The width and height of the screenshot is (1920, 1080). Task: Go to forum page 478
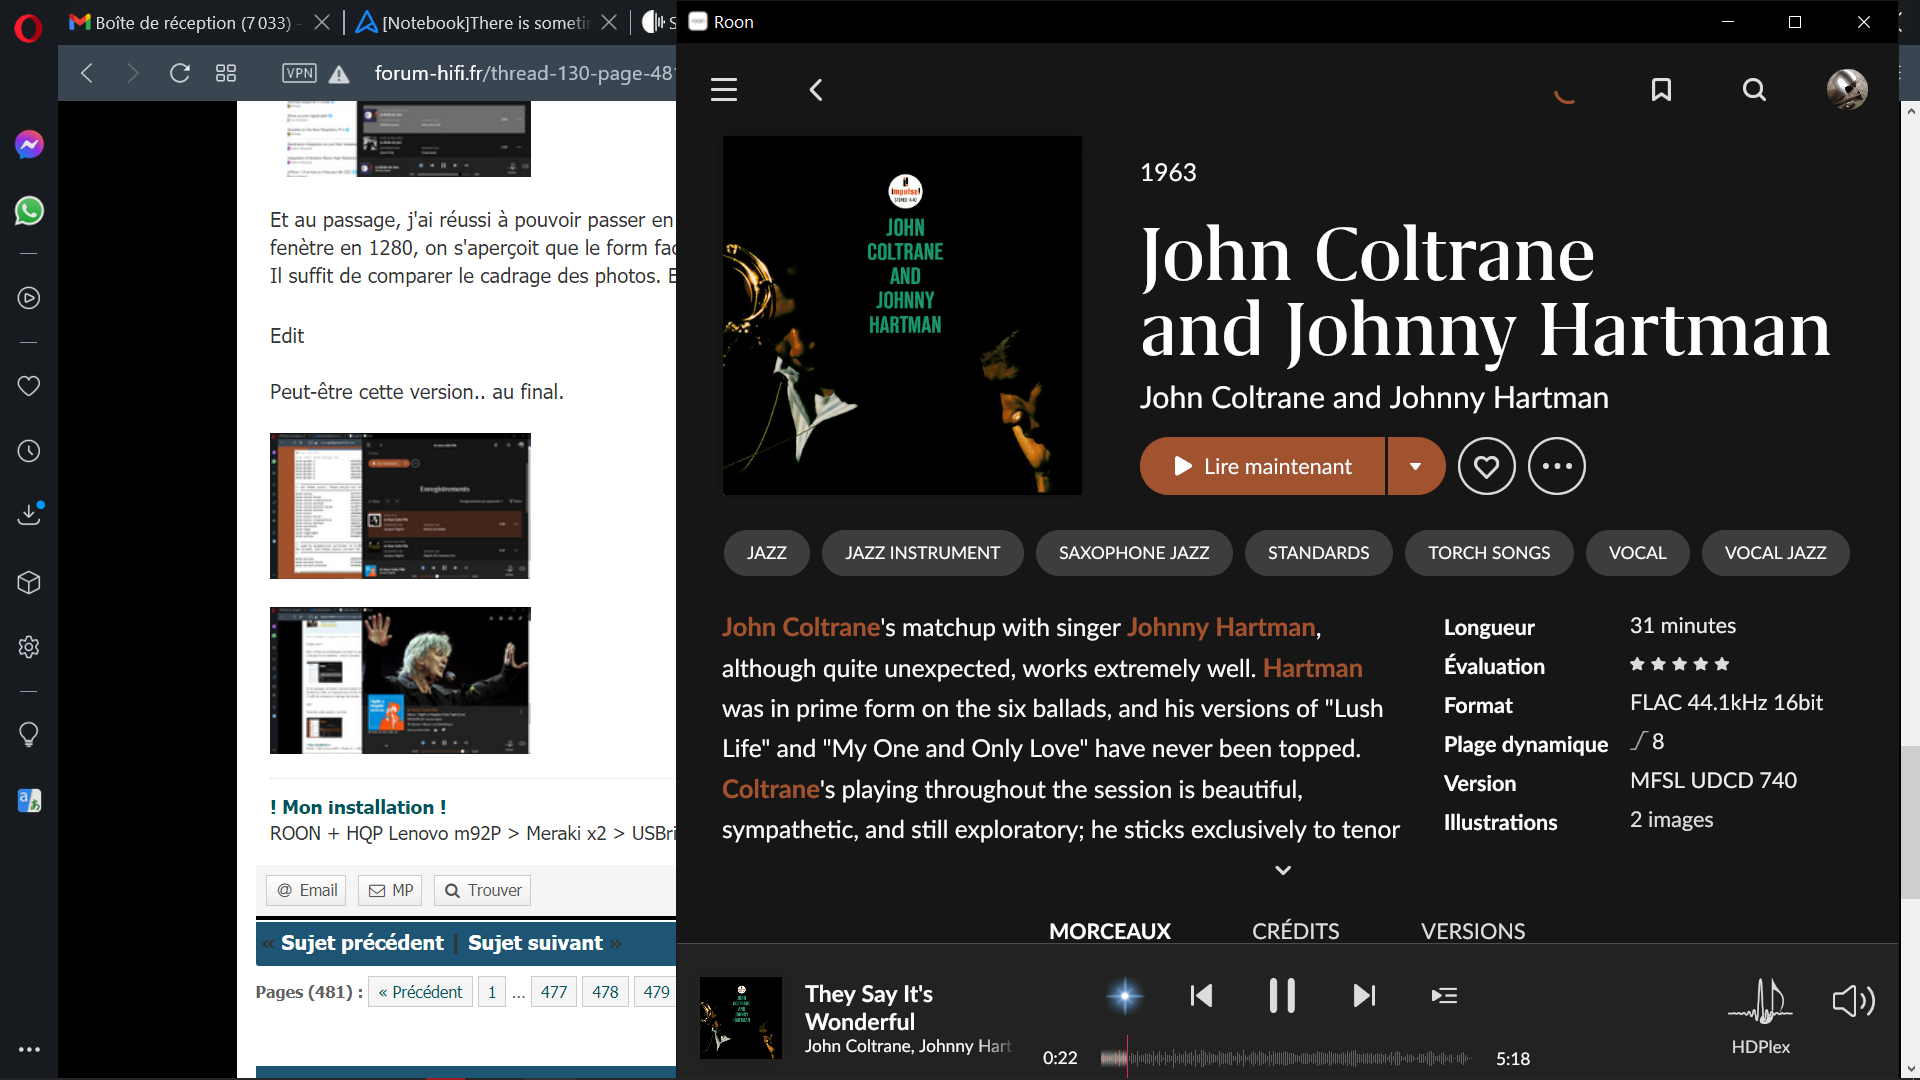click(605, 992)
